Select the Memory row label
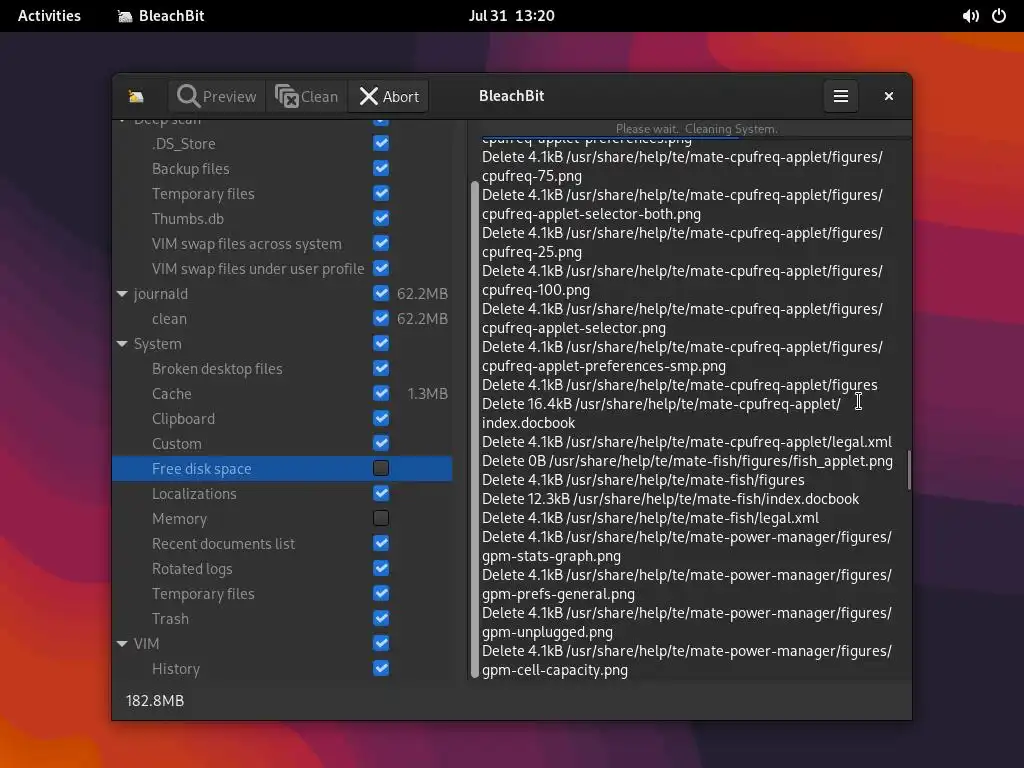Screen dimensions: 1024x768 click(x=180, y=519)
